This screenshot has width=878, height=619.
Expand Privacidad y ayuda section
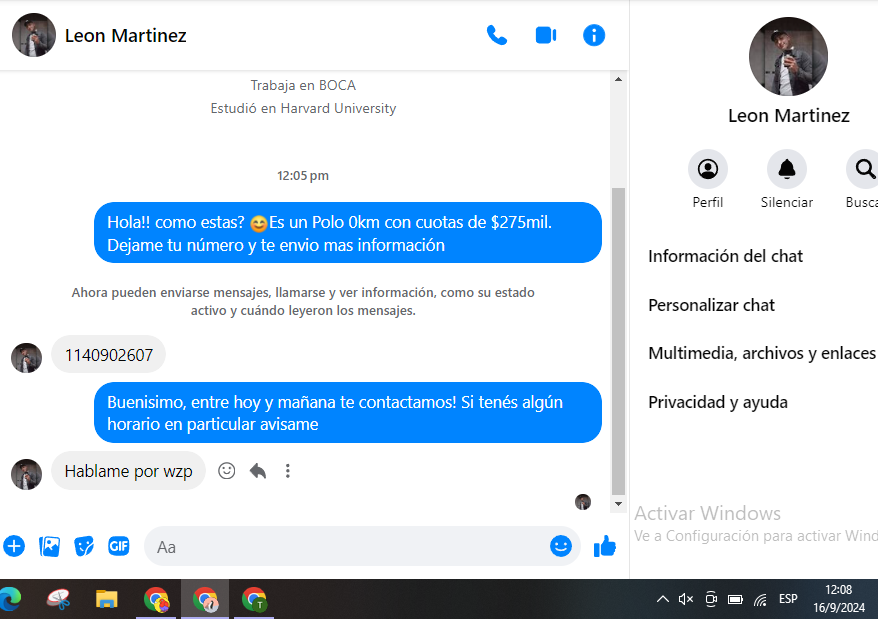point(718,402)
